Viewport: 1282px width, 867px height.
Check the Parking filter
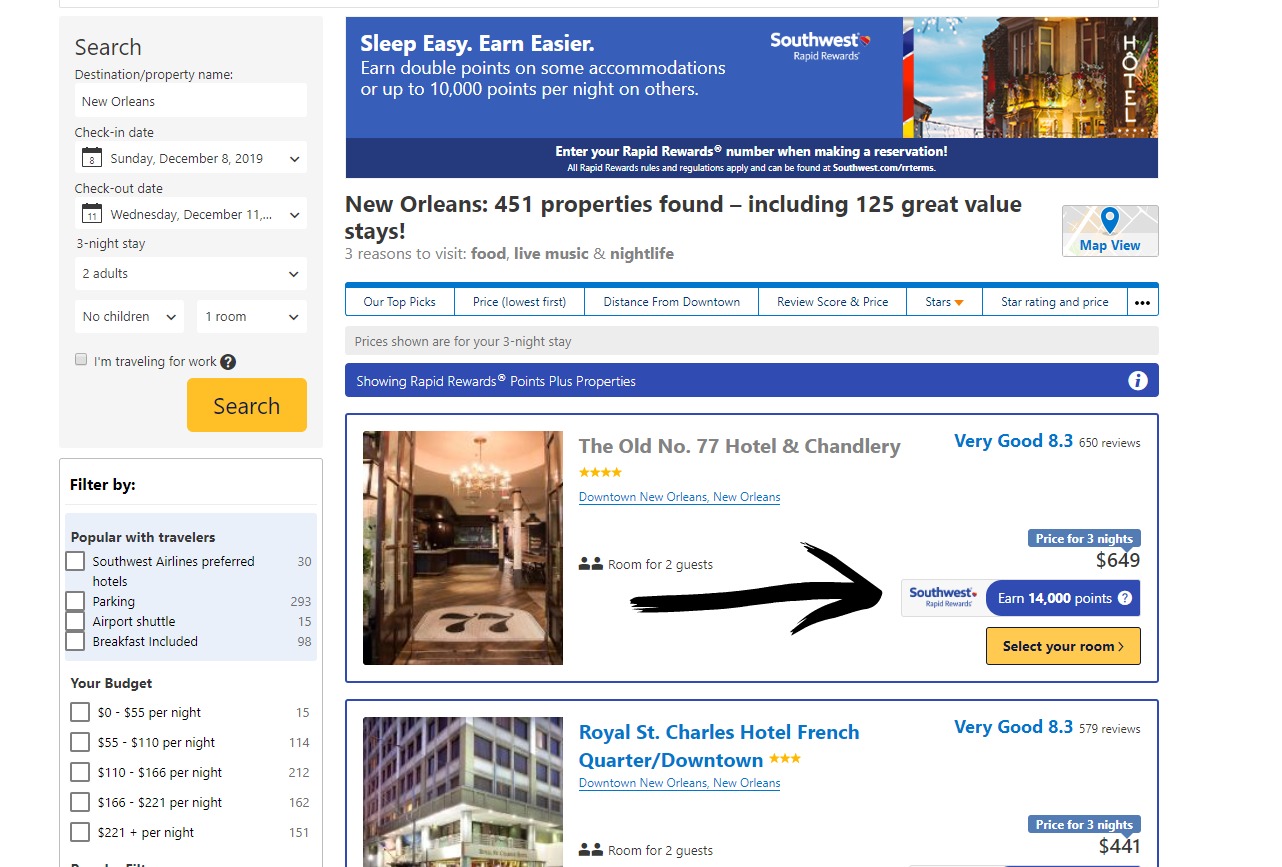75,601
